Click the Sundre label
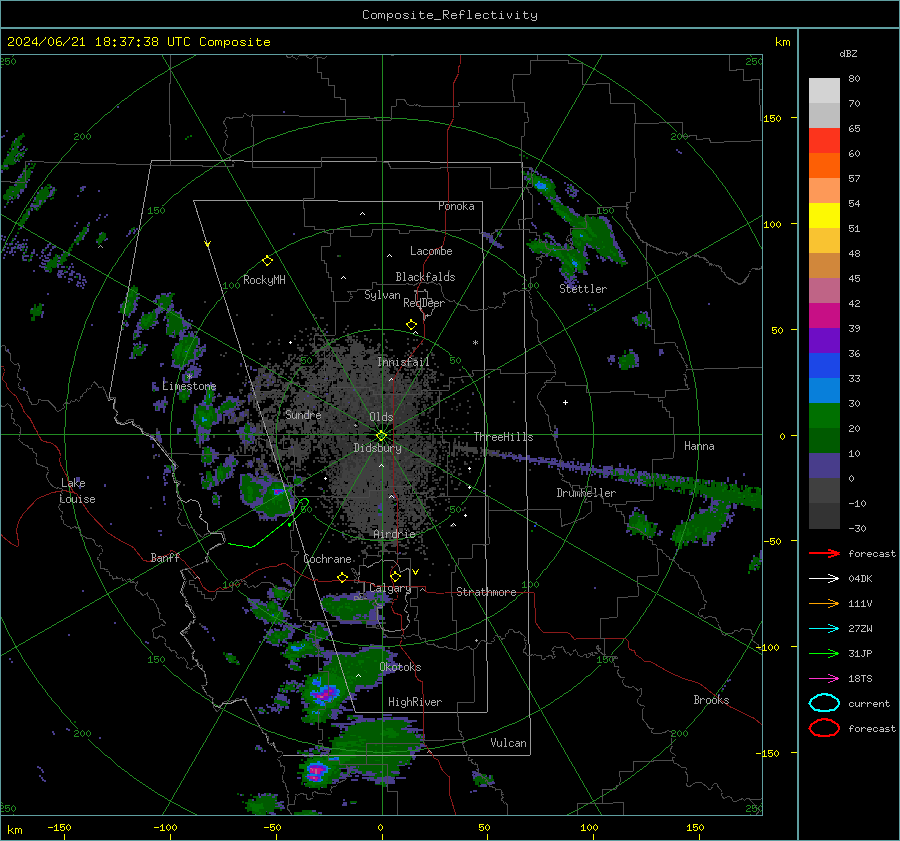The image size is (900, 841). pyautogui.click(x=303, y=415)
